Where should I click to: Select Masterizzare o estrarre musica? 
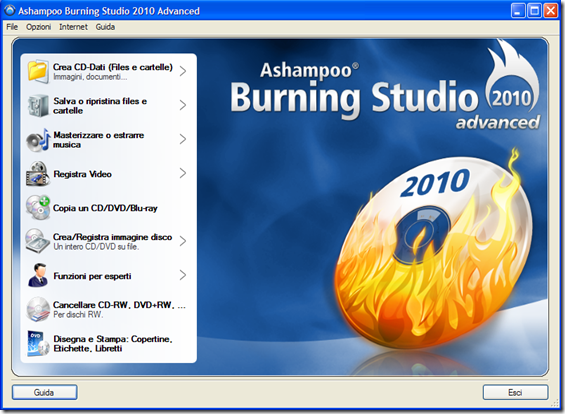point(98,140)
